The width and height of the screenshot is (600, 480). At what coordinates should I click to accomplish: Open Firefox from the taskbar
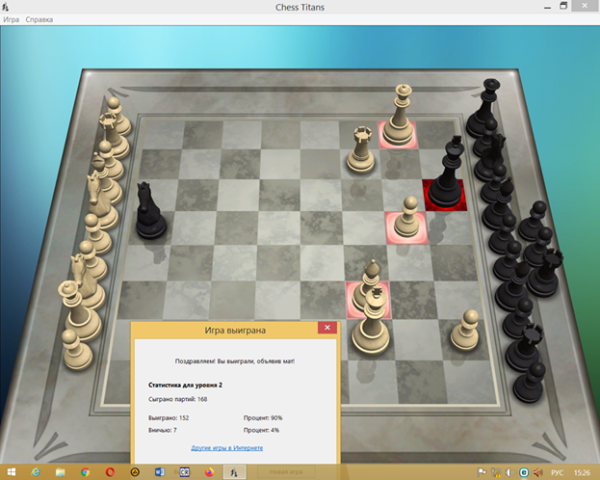(x=209, y=470)
